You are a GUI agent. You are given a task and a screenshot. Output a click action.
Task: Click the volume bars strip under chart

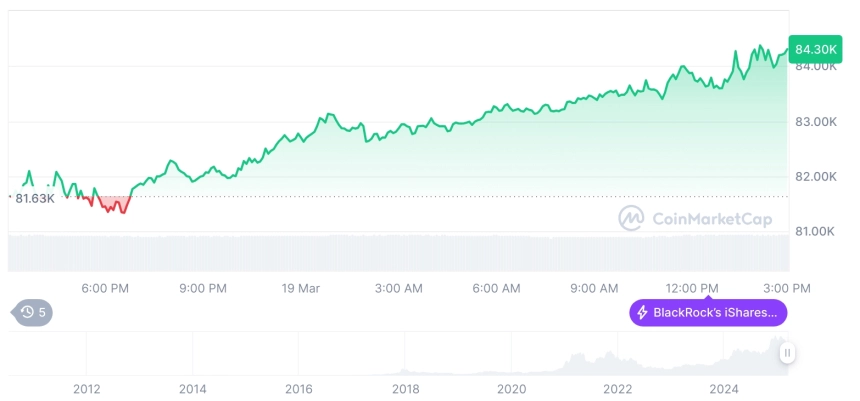[x=399, y=253]
